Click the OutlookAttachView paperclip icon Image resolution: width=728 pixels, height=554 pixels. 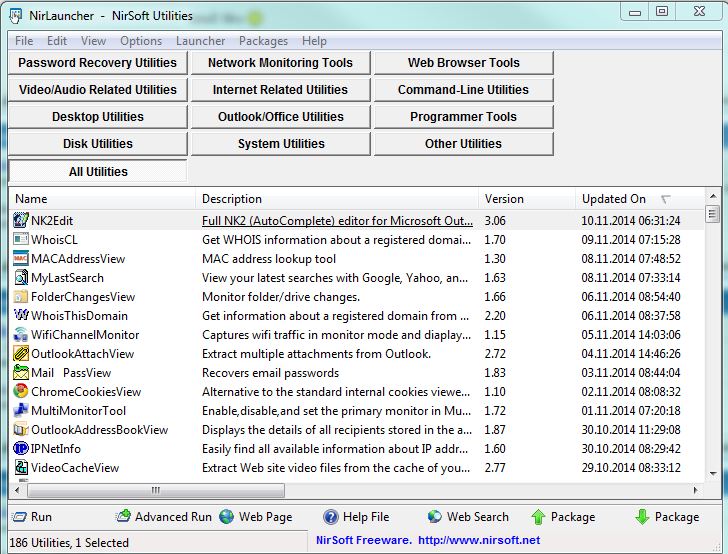21,353
